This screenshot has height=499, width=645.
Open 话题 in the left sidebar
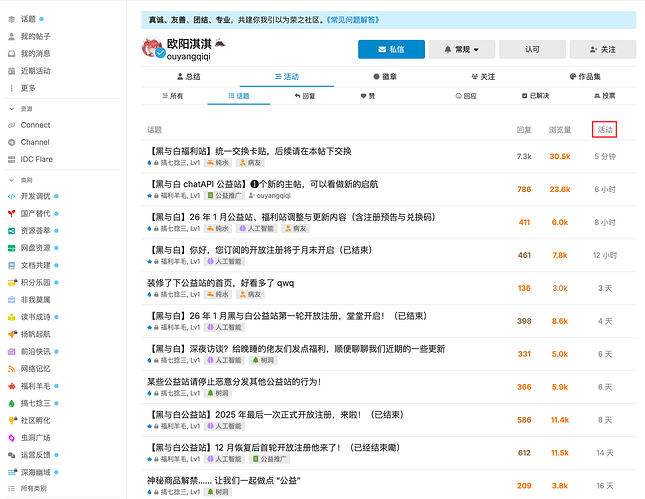point(28,19)
